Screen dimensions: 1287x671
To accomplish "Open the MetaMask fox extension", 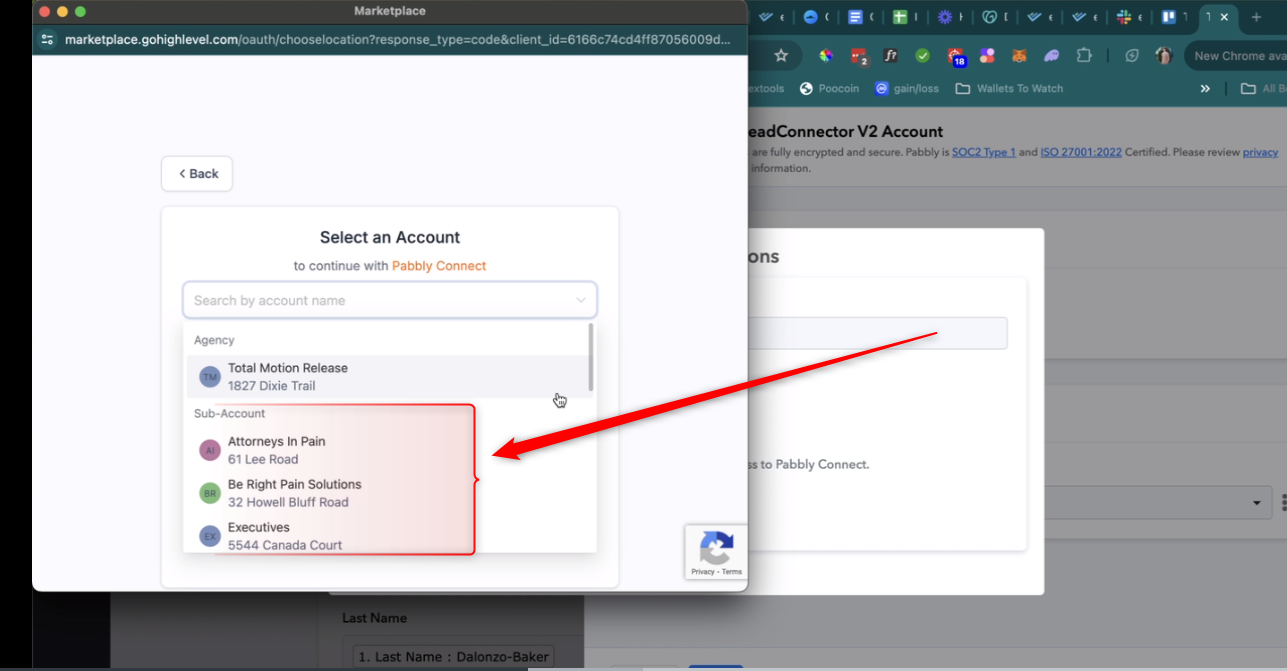I will [x=1019, y=56].
